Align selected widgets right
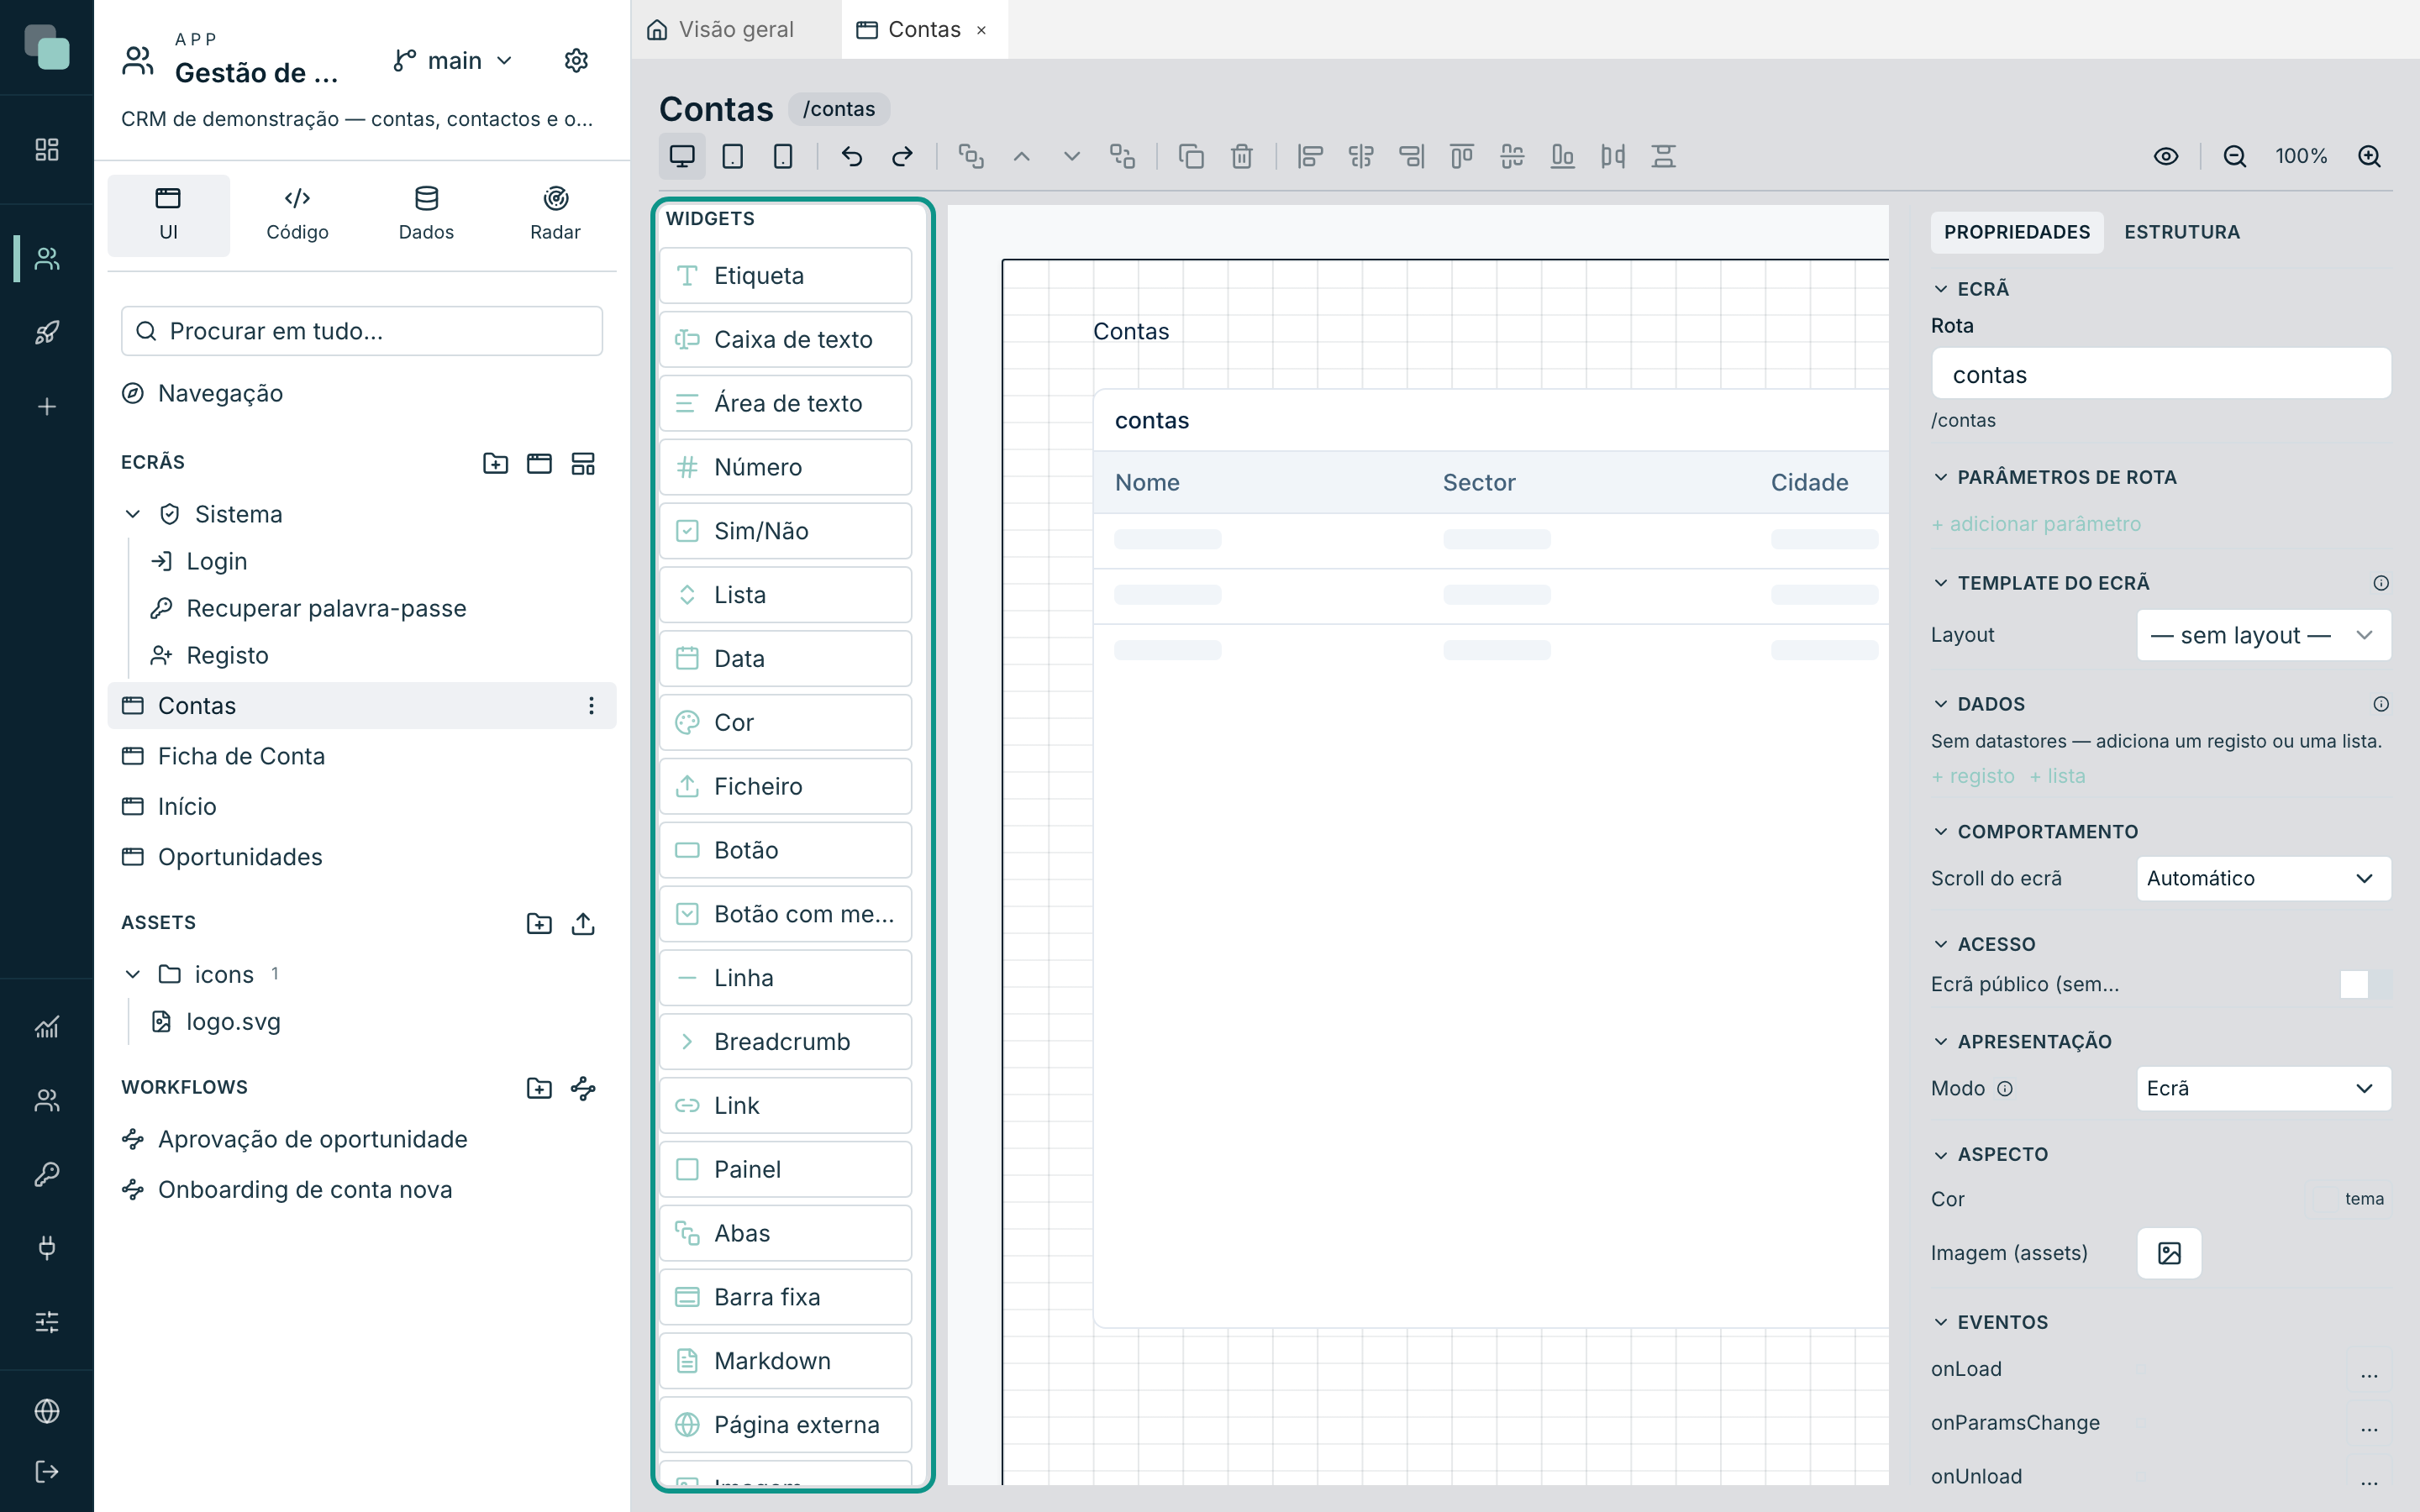 coord(1411,156)
